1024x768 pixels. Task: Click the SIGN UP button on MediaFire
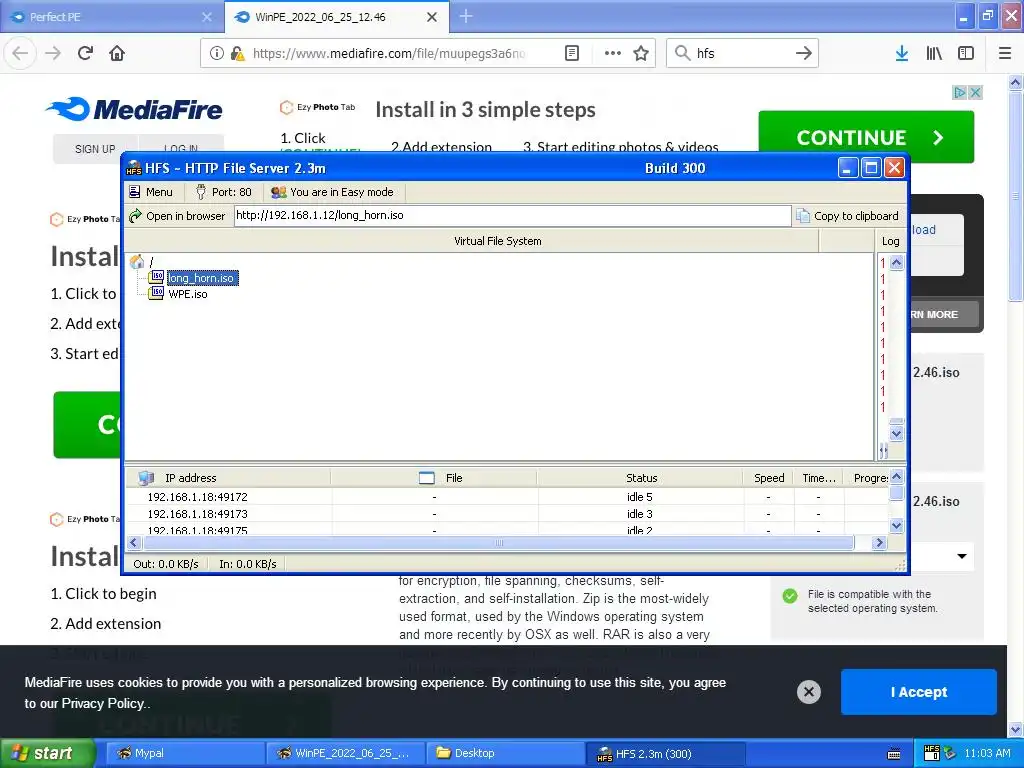pos(95,149)
